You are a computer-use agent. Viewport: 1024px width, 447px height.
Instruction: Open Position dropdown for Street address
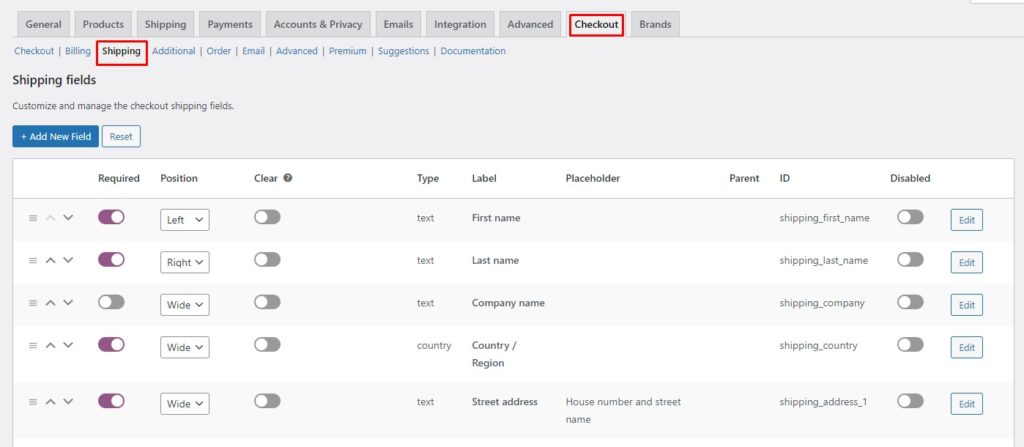click(185, 403)
